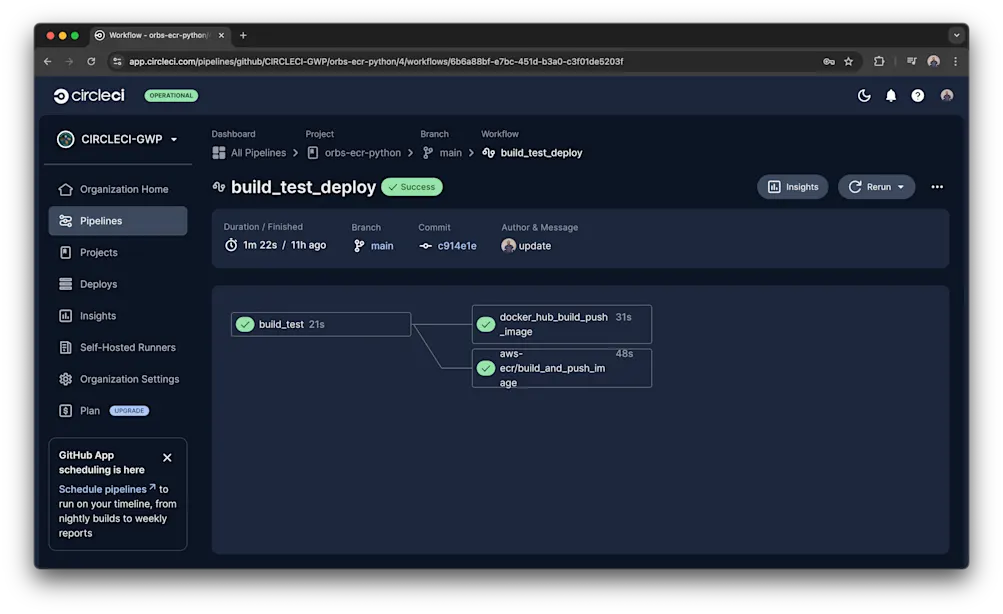Toggle success status on build_test job
Image resolution: width=1003 pixels, height=614 pixels.
244,324
